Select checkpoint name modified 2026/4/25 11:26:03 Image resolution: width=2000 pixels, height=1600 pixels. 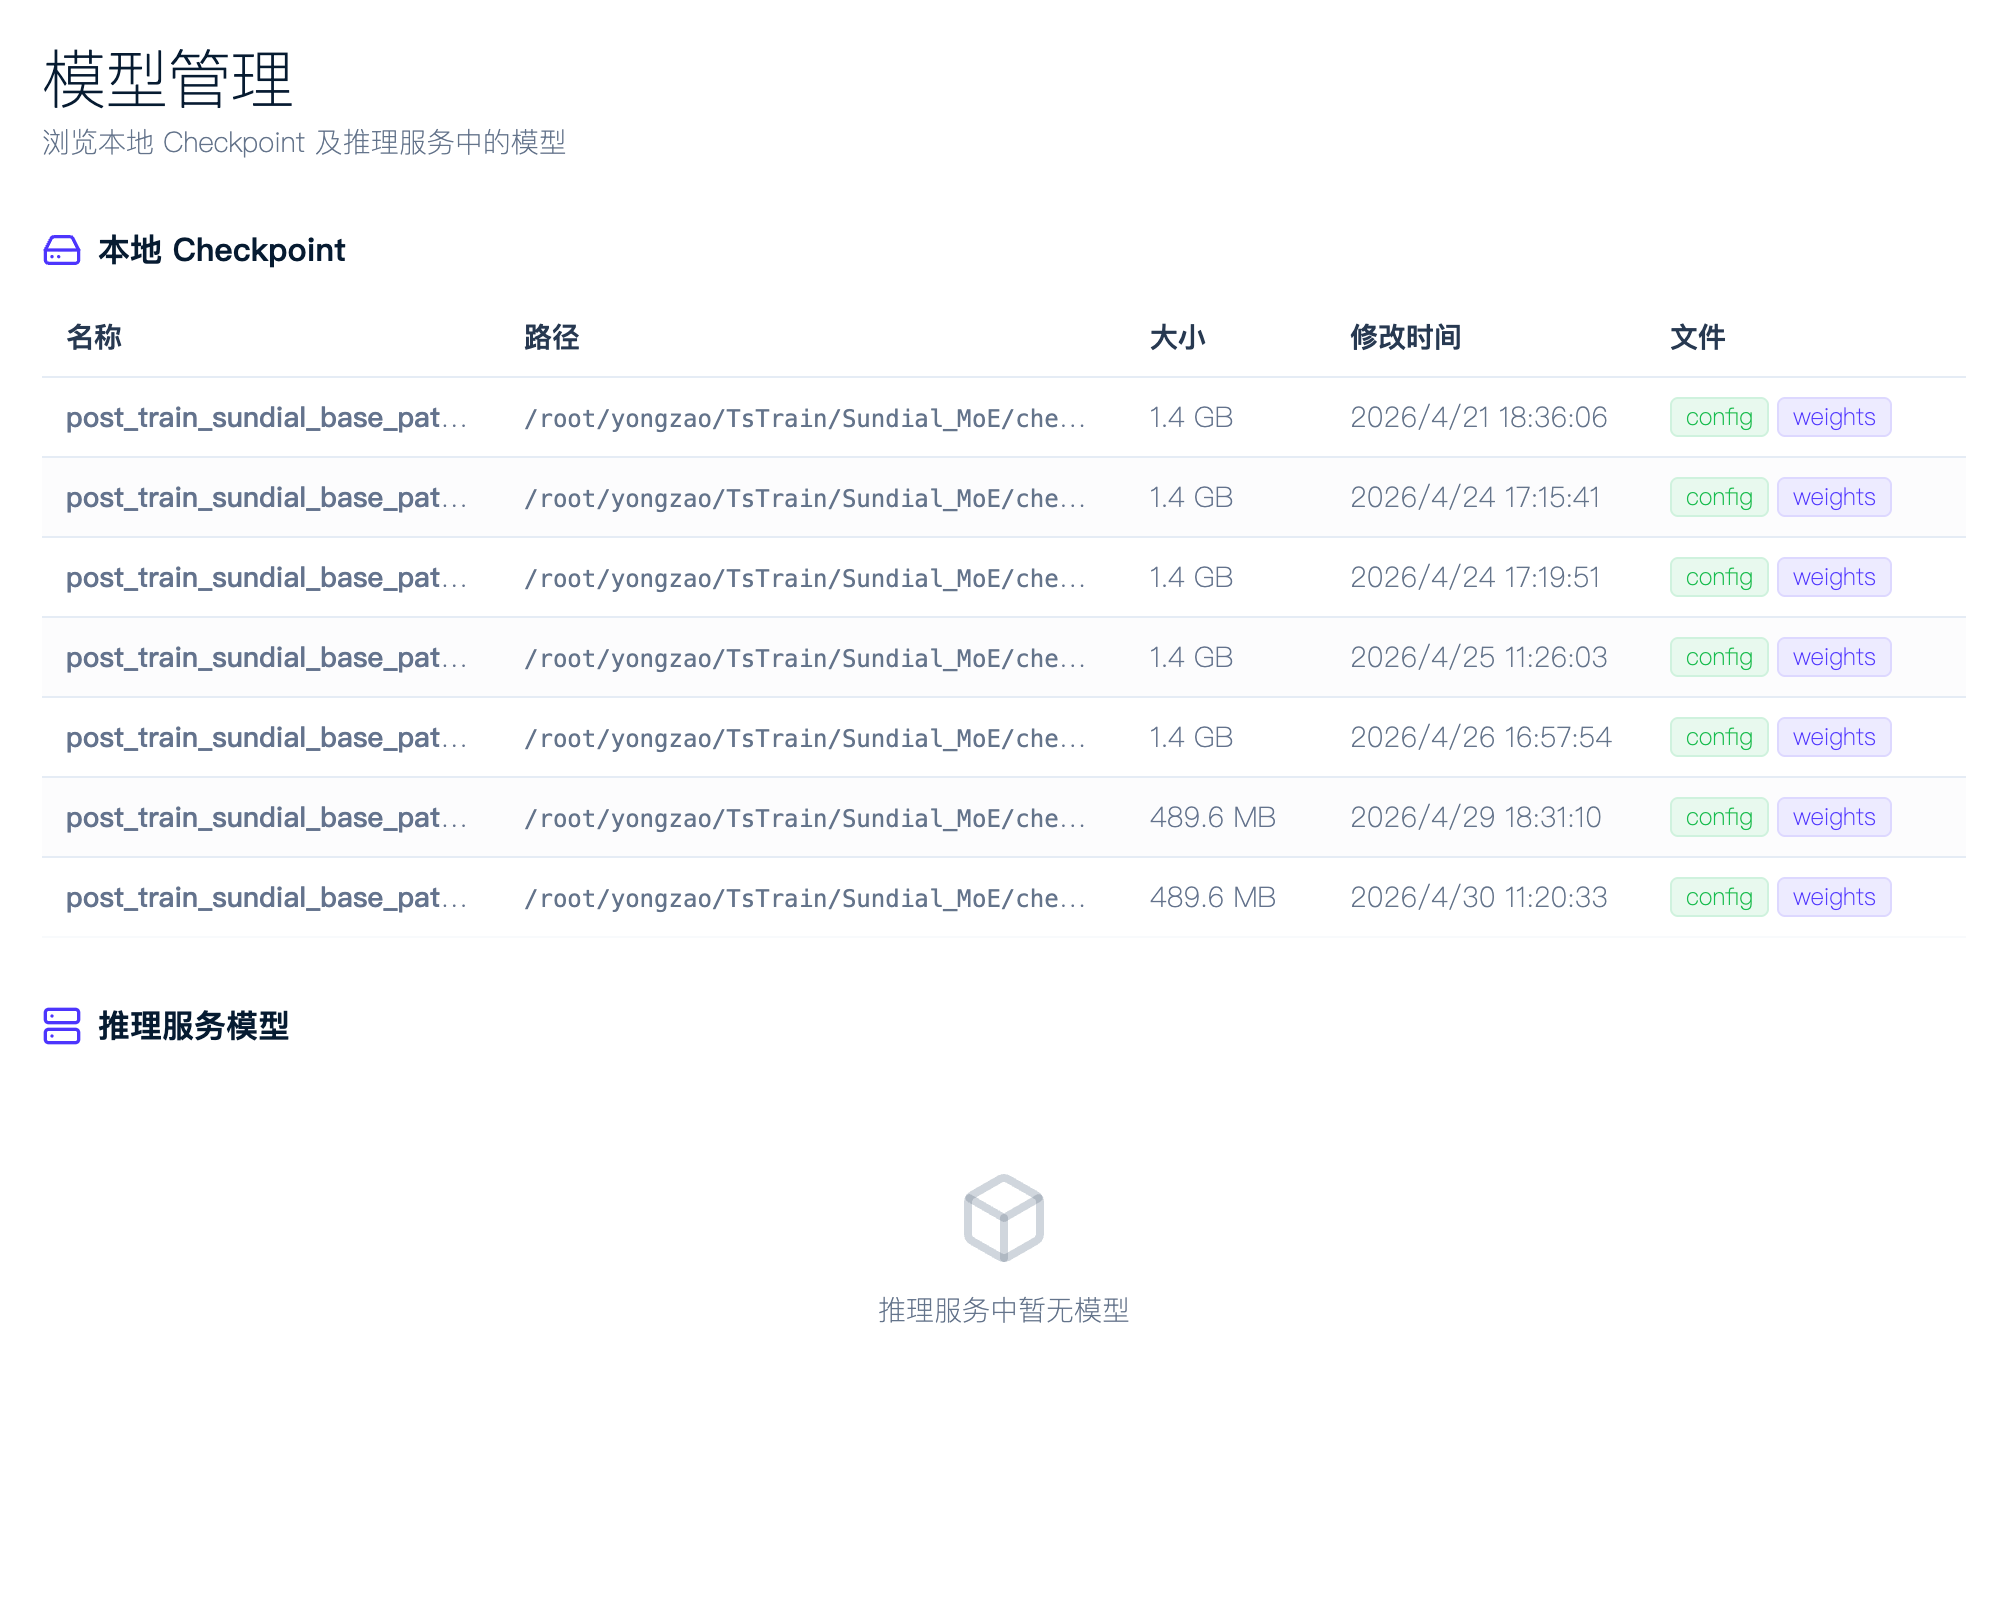click(267, 657)
